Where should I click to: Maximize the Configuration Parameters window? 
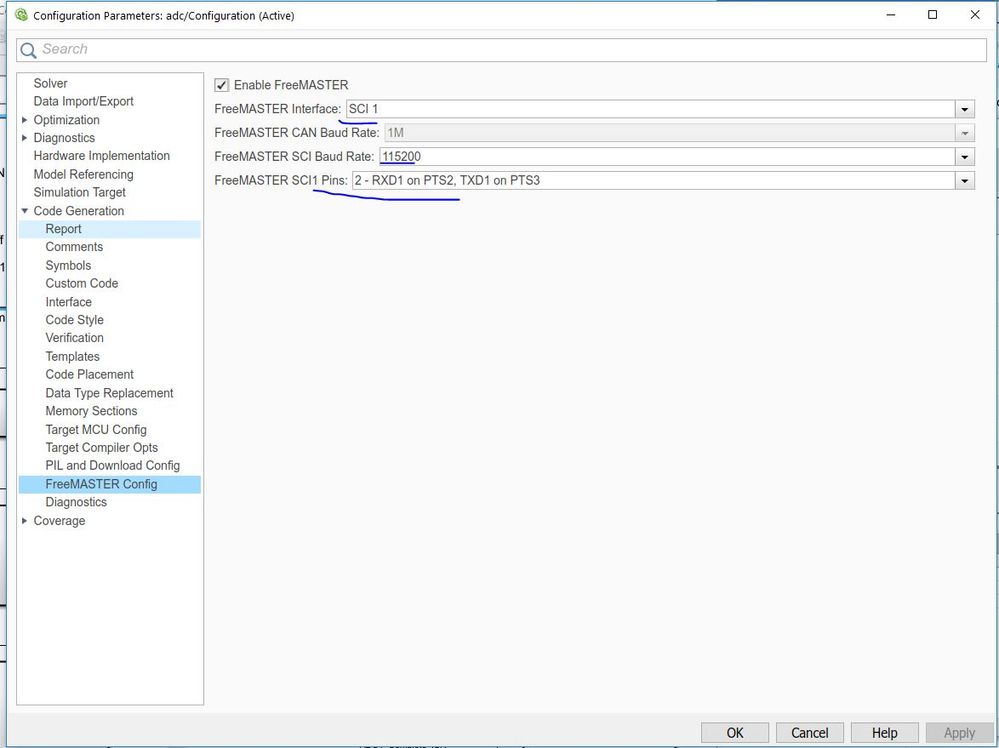(x=933, y=15)
